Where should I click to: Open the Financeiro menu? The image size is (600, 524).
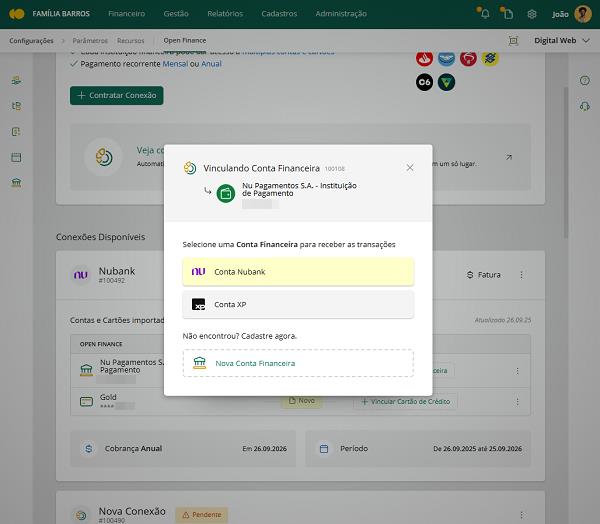coord(127,14)
